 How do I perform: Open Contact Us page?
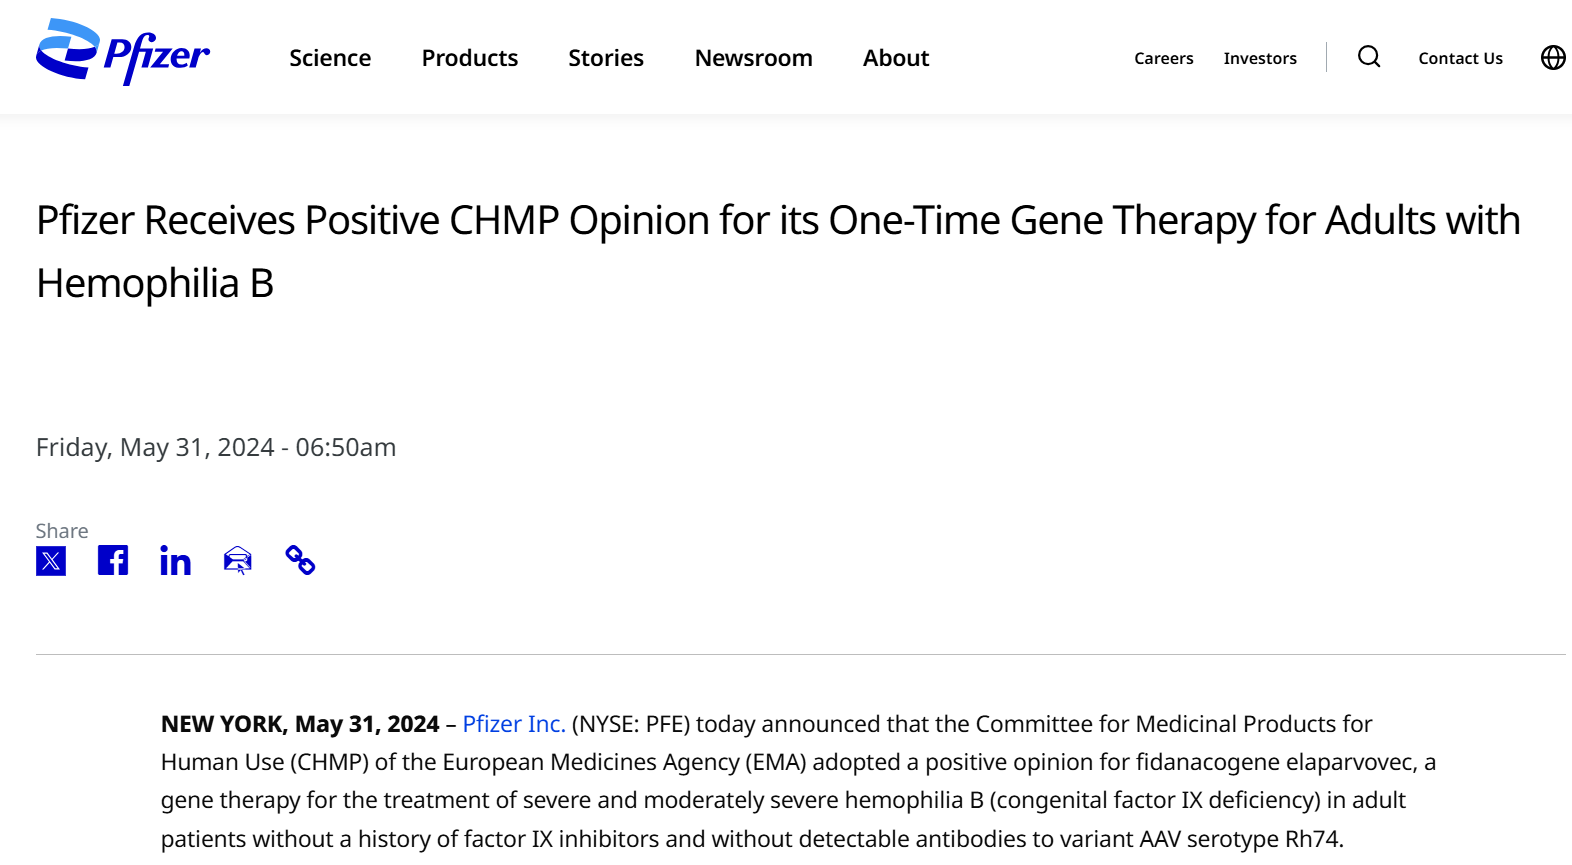point(1460,58)
